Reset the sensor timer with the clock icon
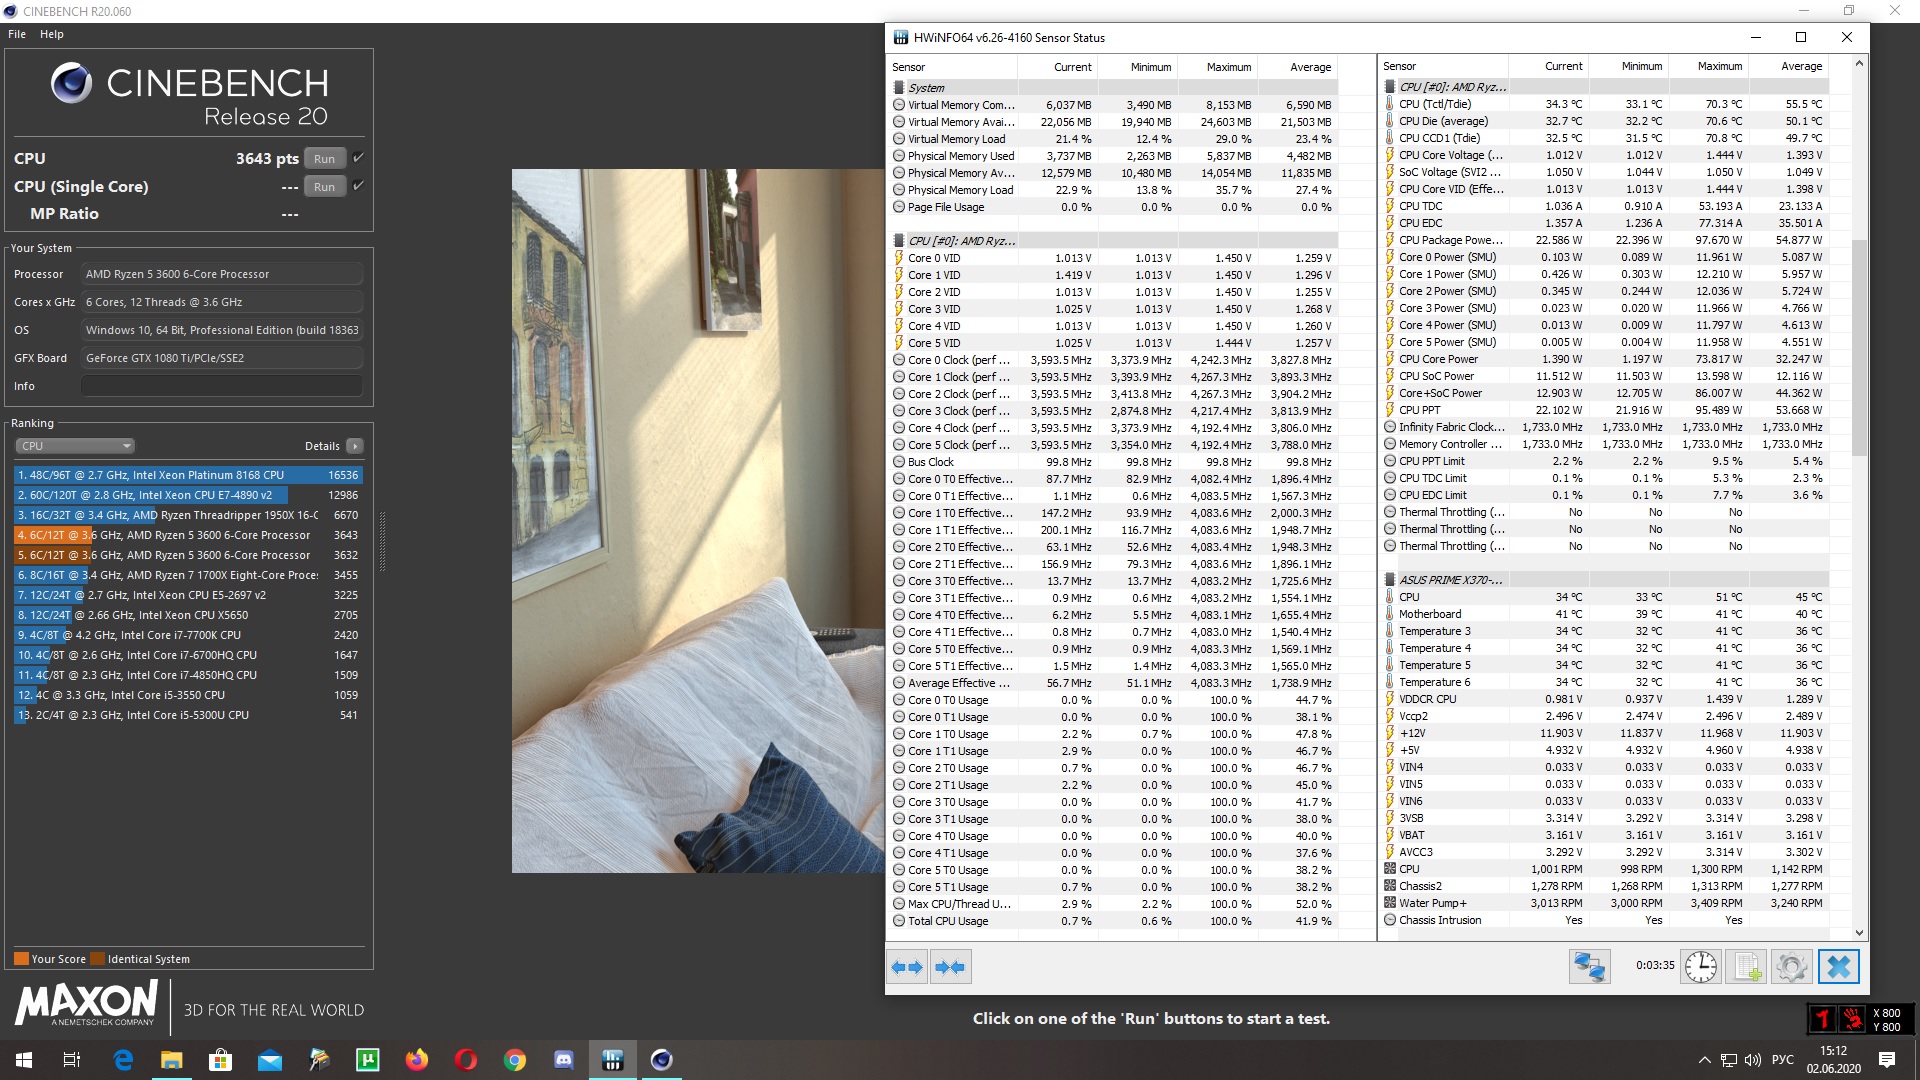The height and width of the screenshot is (1080, 1920). click(1700, 967)
